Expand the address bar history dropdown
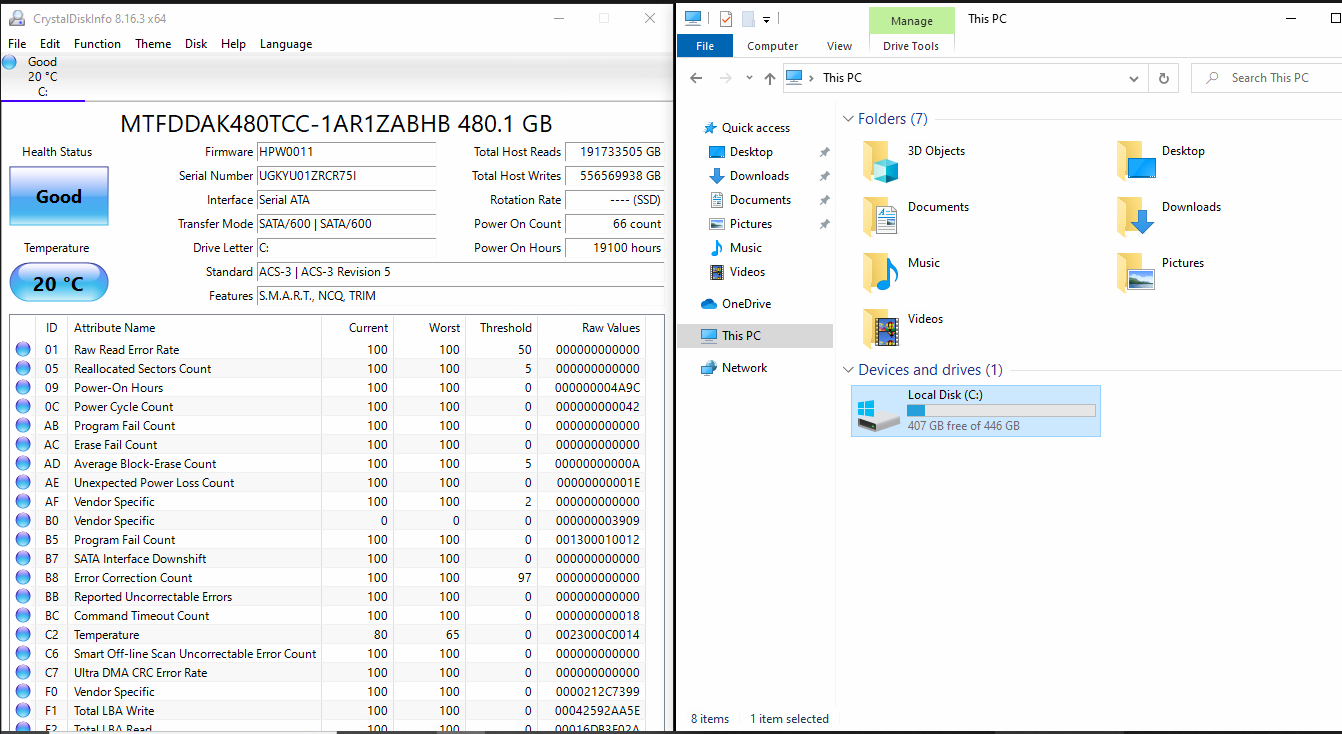The width and height of the screenshot is (1342, 734). point(1134,78)
